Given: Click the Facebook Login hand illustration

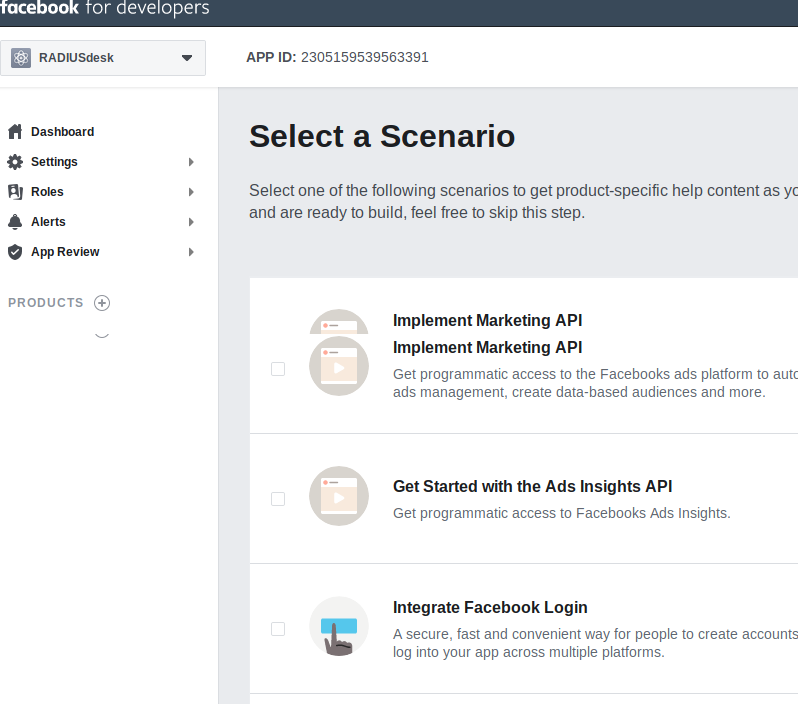Looking at the screenshot, I should click(339, 627).
